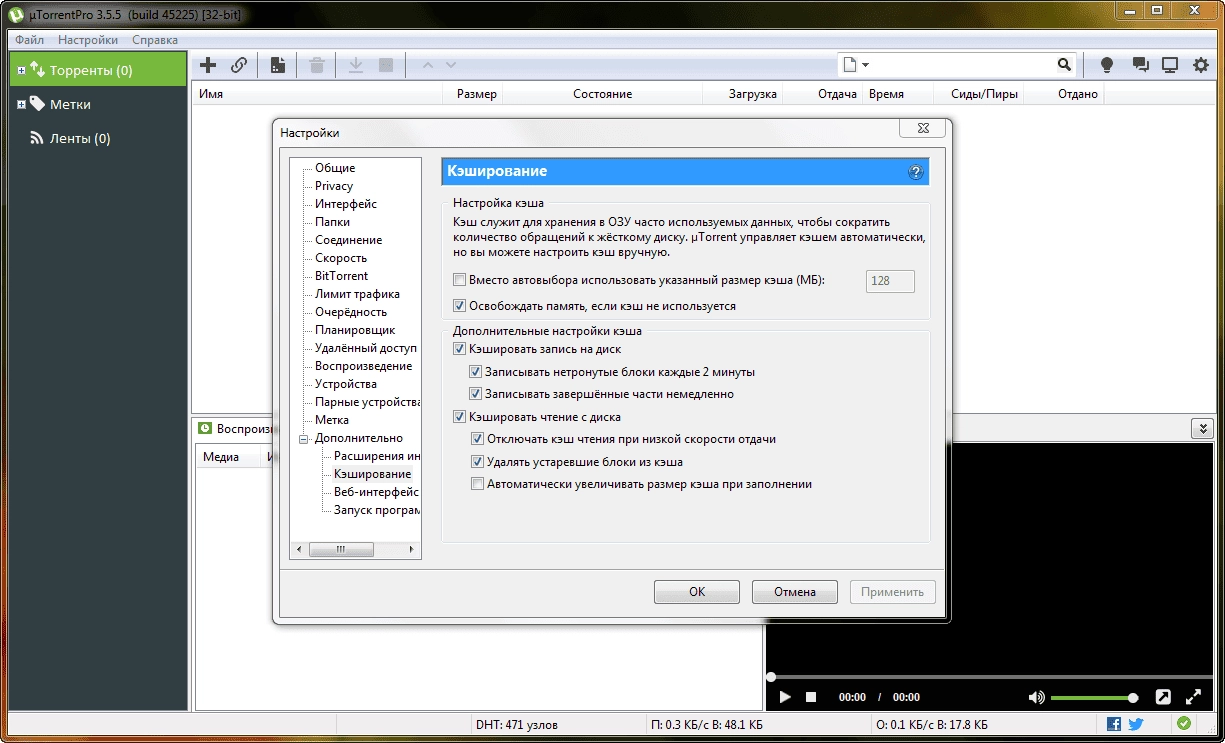Close the Настройки dialog
The width and height of the screenshot is (1225, 743).
click(x=922, y=129)
